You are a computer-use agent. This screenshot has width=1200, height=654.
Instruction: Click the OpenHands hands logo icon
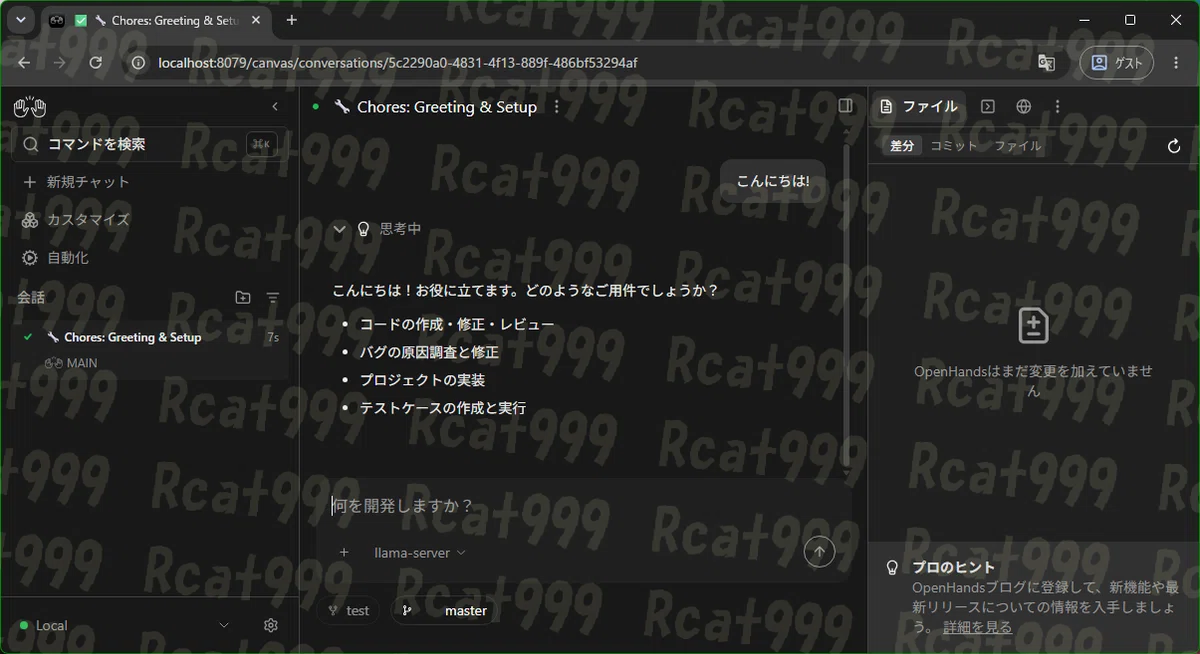[30, 107]
